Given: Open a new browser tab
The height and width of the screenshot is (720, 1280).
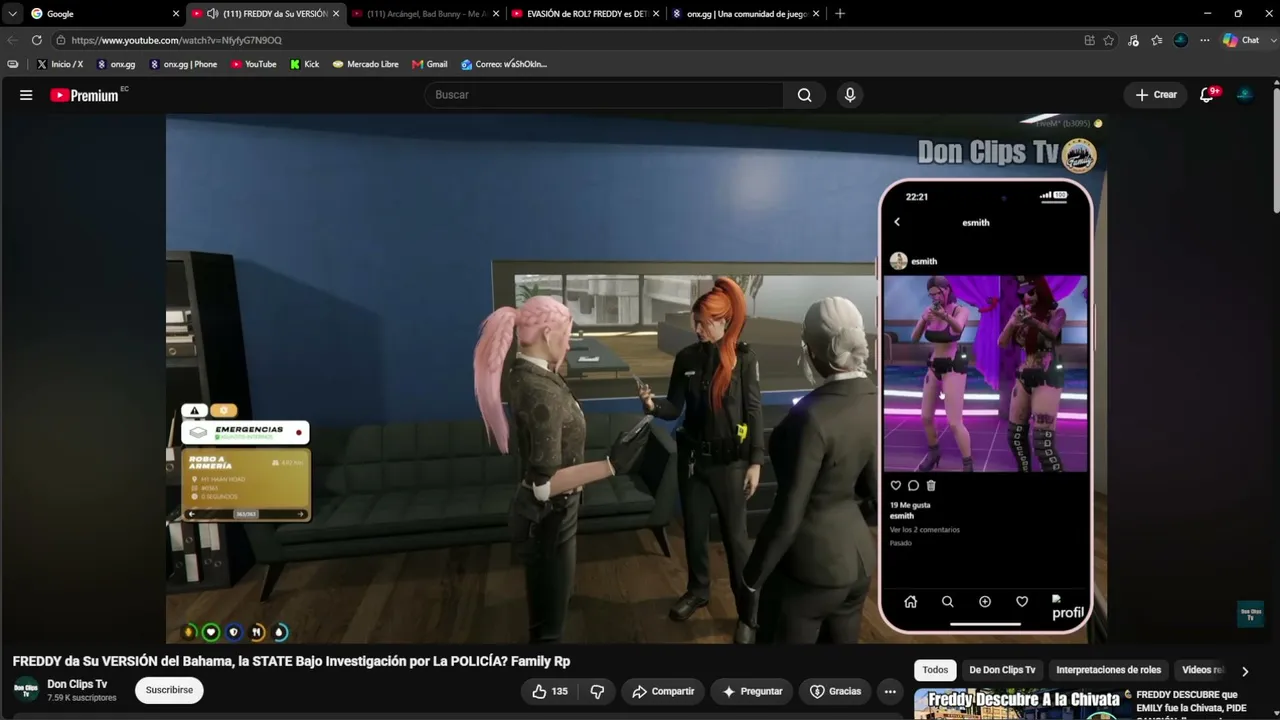Looking at the screenshot, I should [840, 14].
